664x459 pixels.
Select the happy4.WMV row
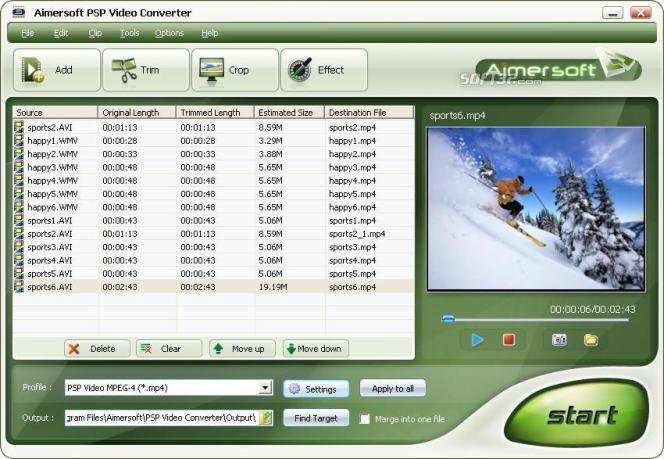click(214, 180)
